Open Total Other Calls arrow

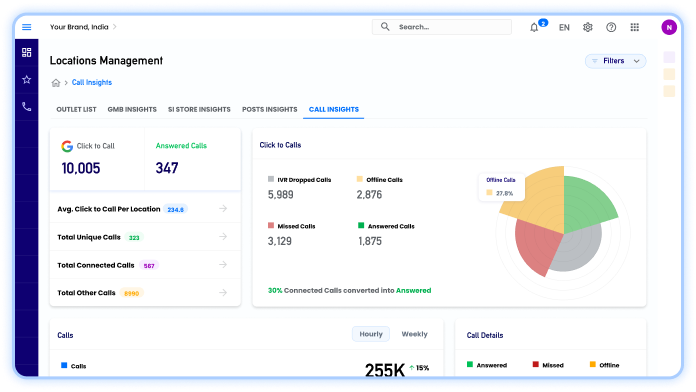click(x=223, y=293)
